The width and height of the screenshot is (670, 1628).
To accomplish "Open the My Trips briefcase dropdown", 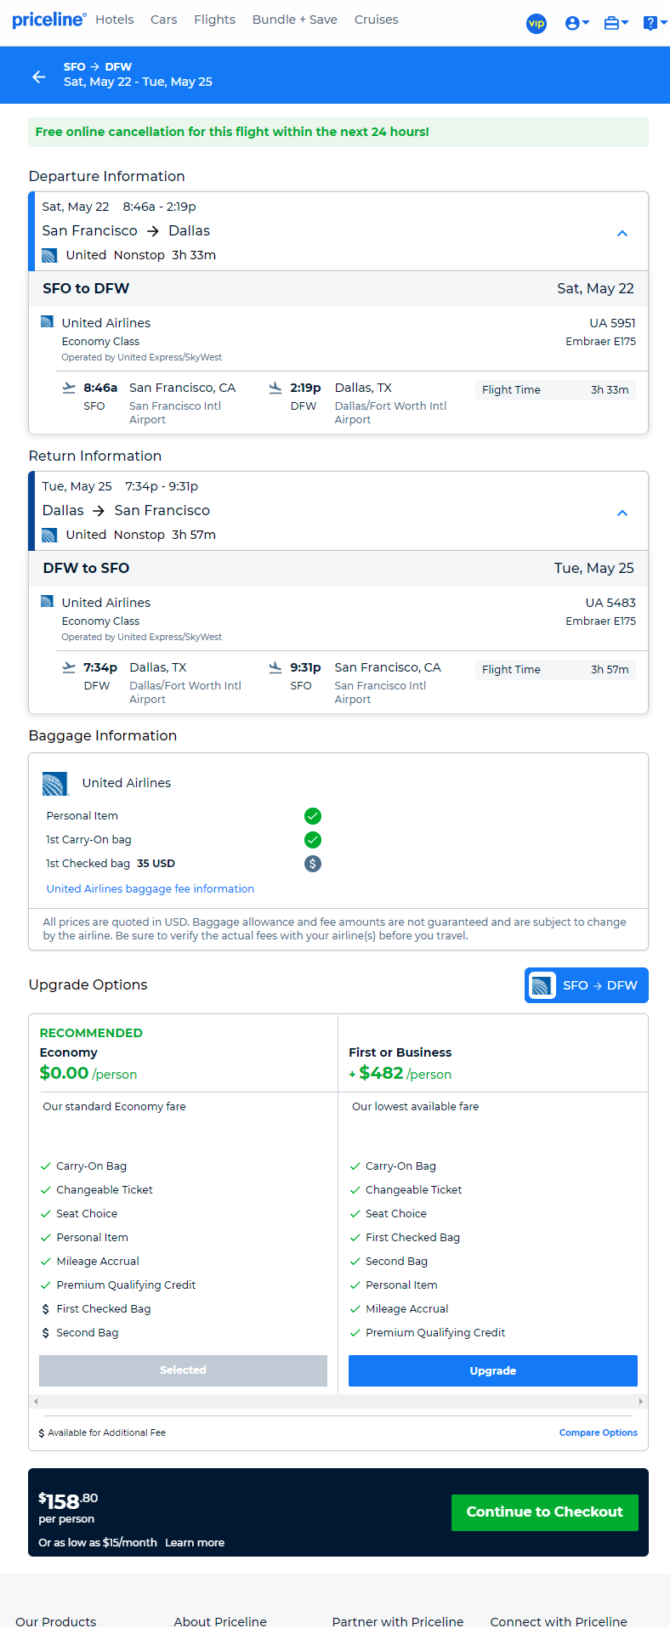I will pyautogui.click(x=616, y=23).
